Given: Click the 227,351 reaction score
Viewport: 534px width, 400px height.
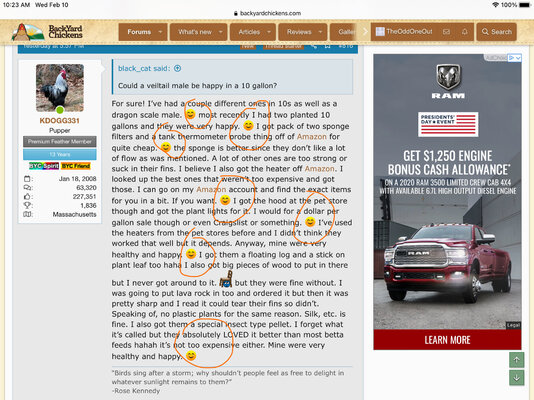Looking at the screenshot, I should [x=84, y=196].
